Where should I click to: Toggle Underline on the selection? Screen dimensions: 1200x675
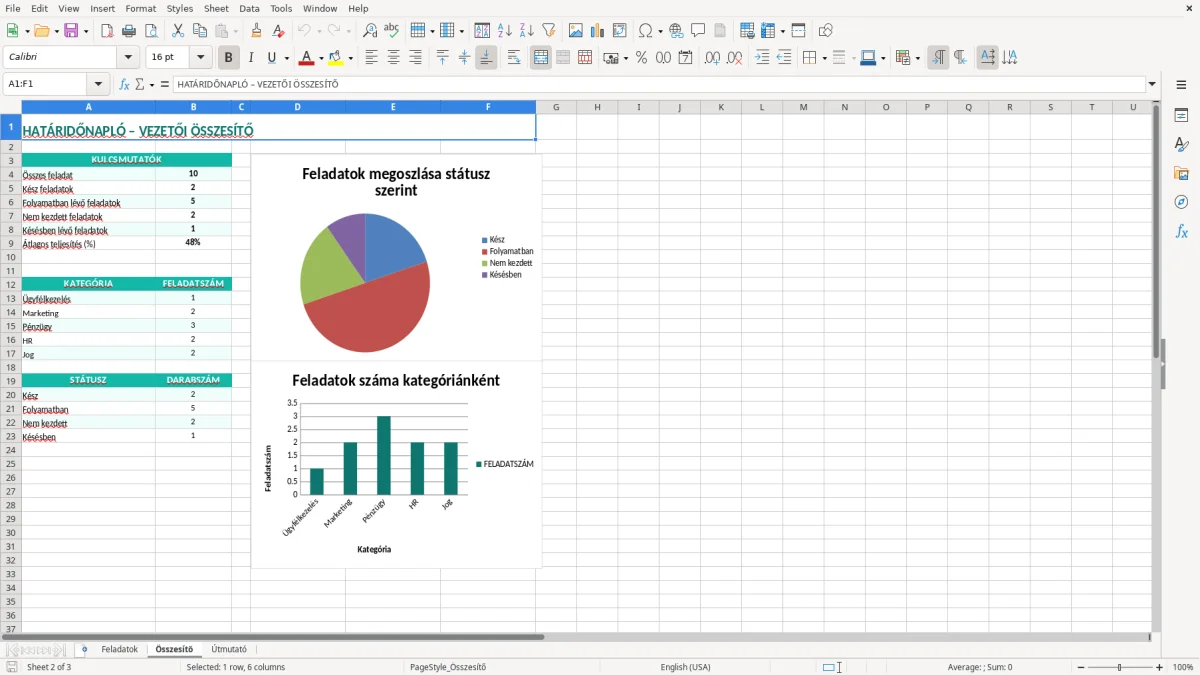click(x=271, y=58)
